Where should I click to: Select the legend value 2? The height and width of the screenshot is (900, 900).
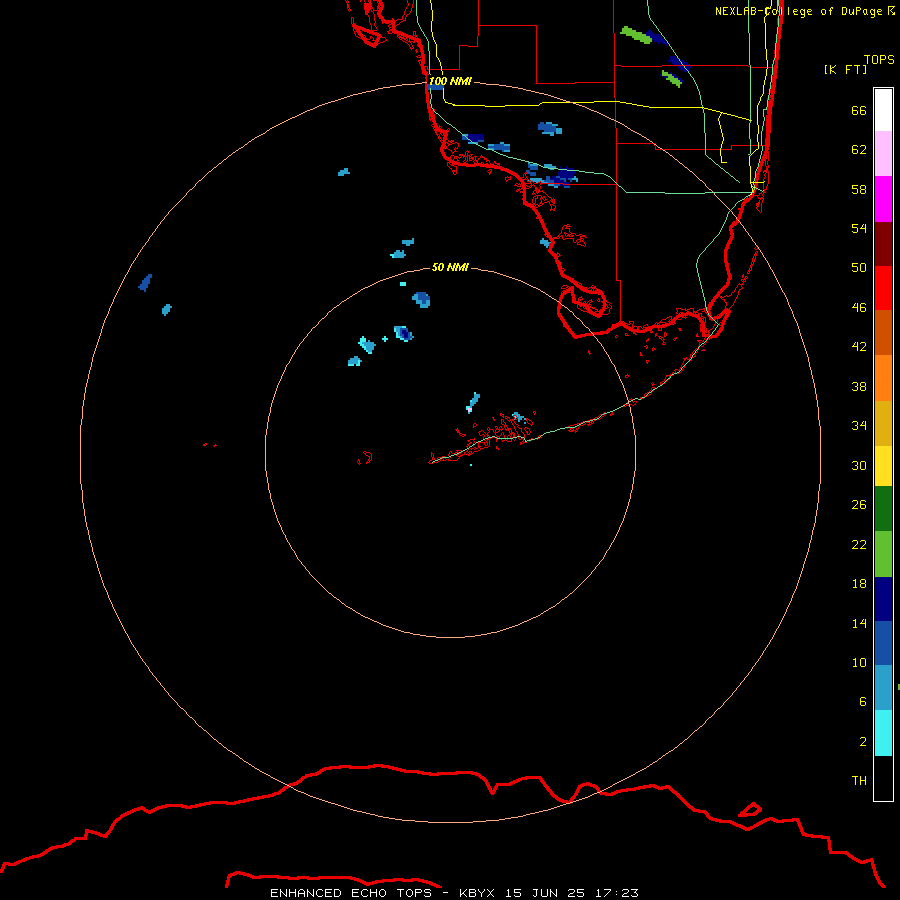862,742
